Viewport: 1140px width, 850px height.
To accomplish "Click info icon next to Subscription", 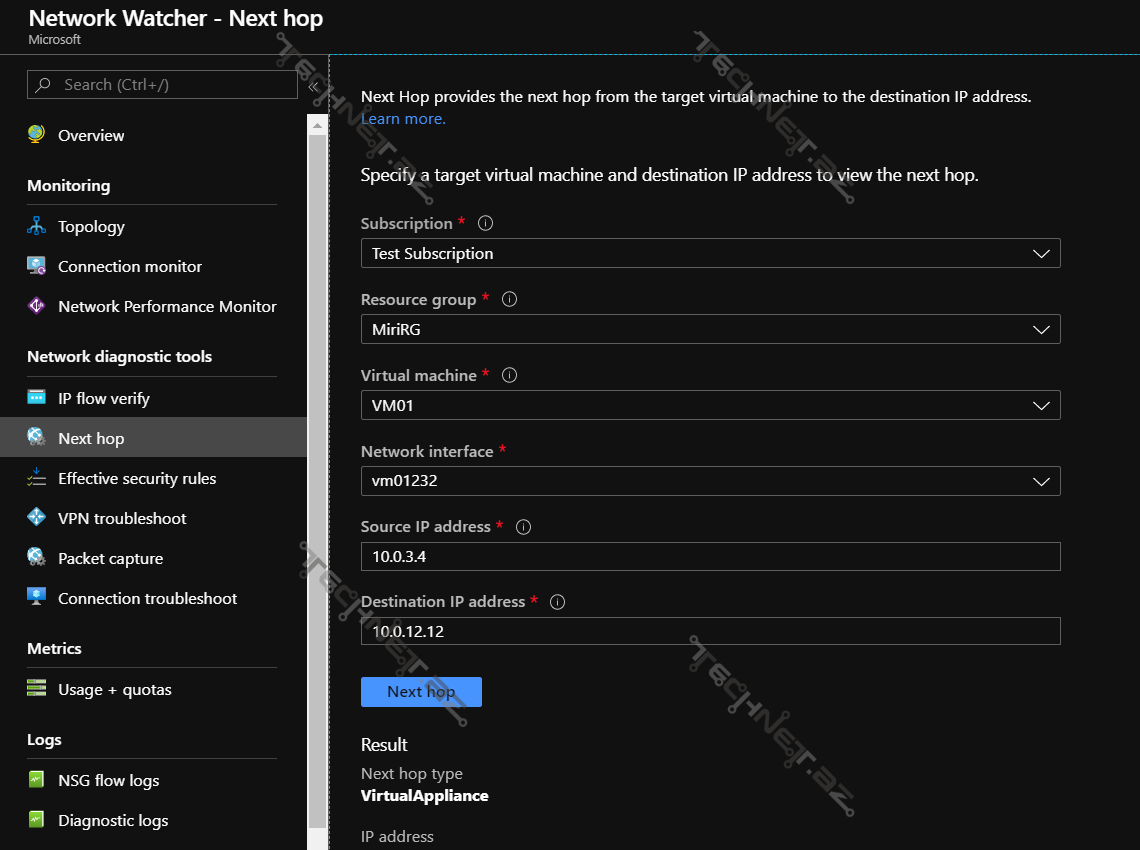I will pos(486,223).
